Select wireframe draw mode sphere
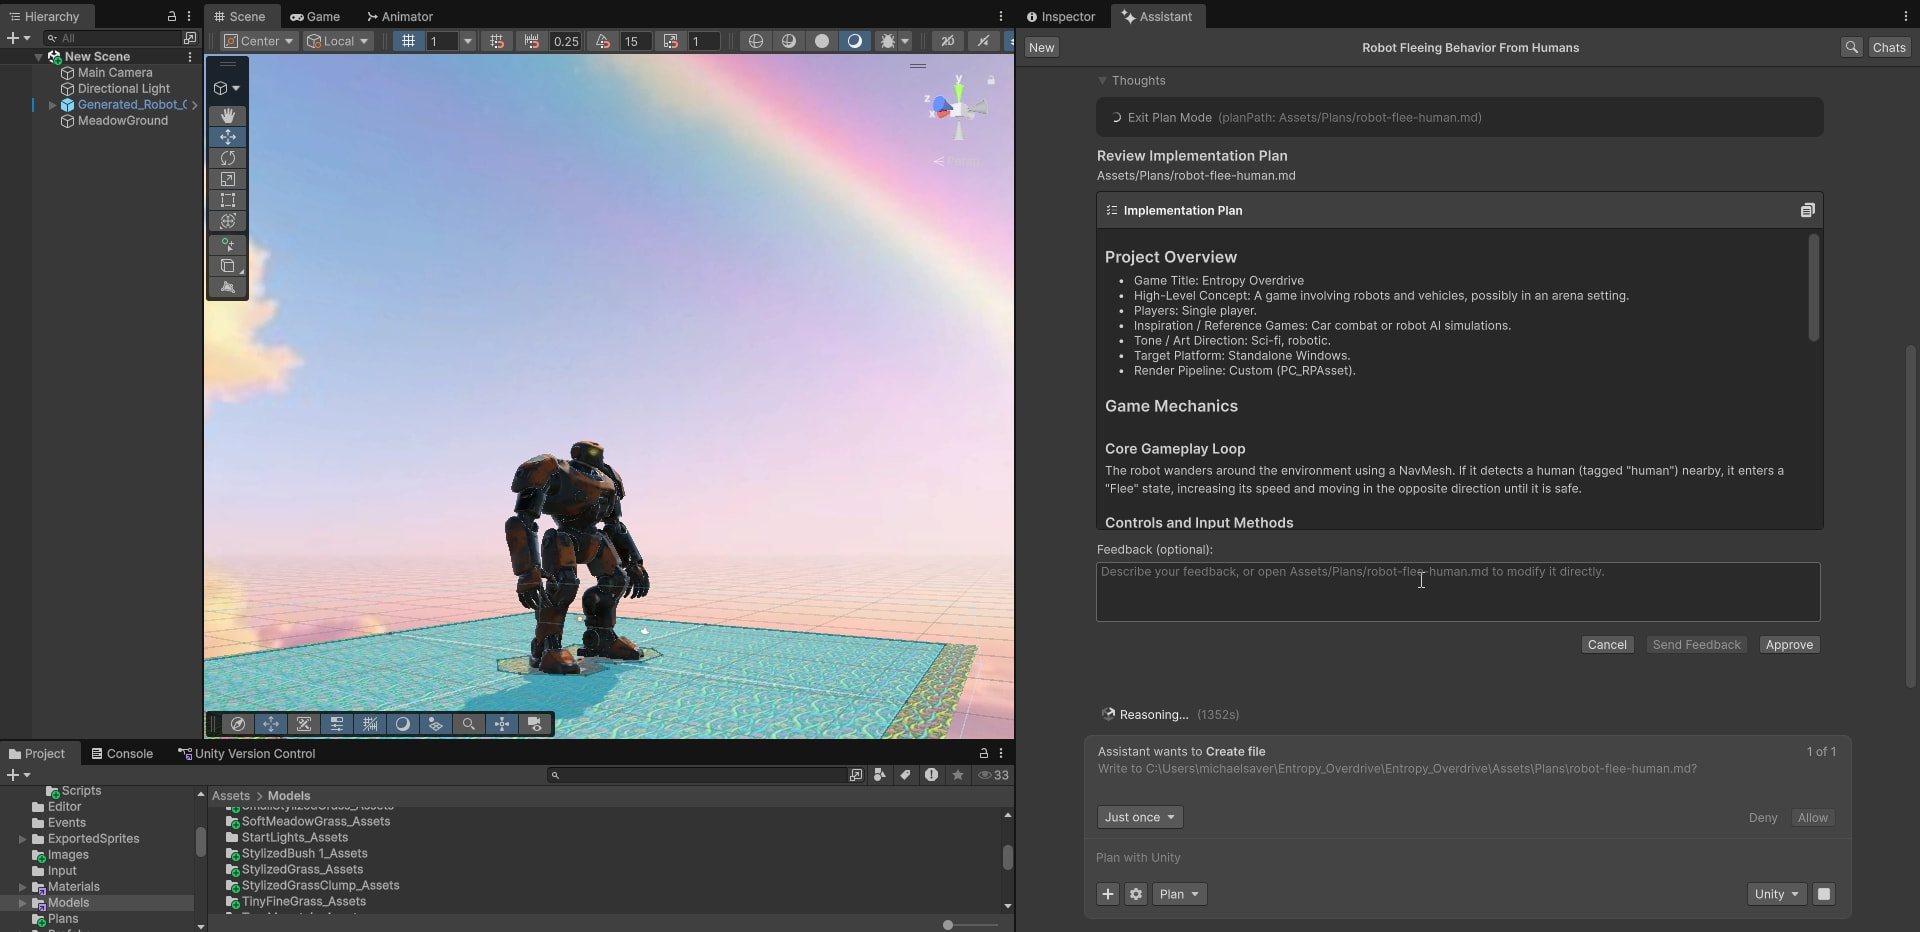Image resolution: width=1920 pixels, height=932 pixels. [x=756, y=41]
